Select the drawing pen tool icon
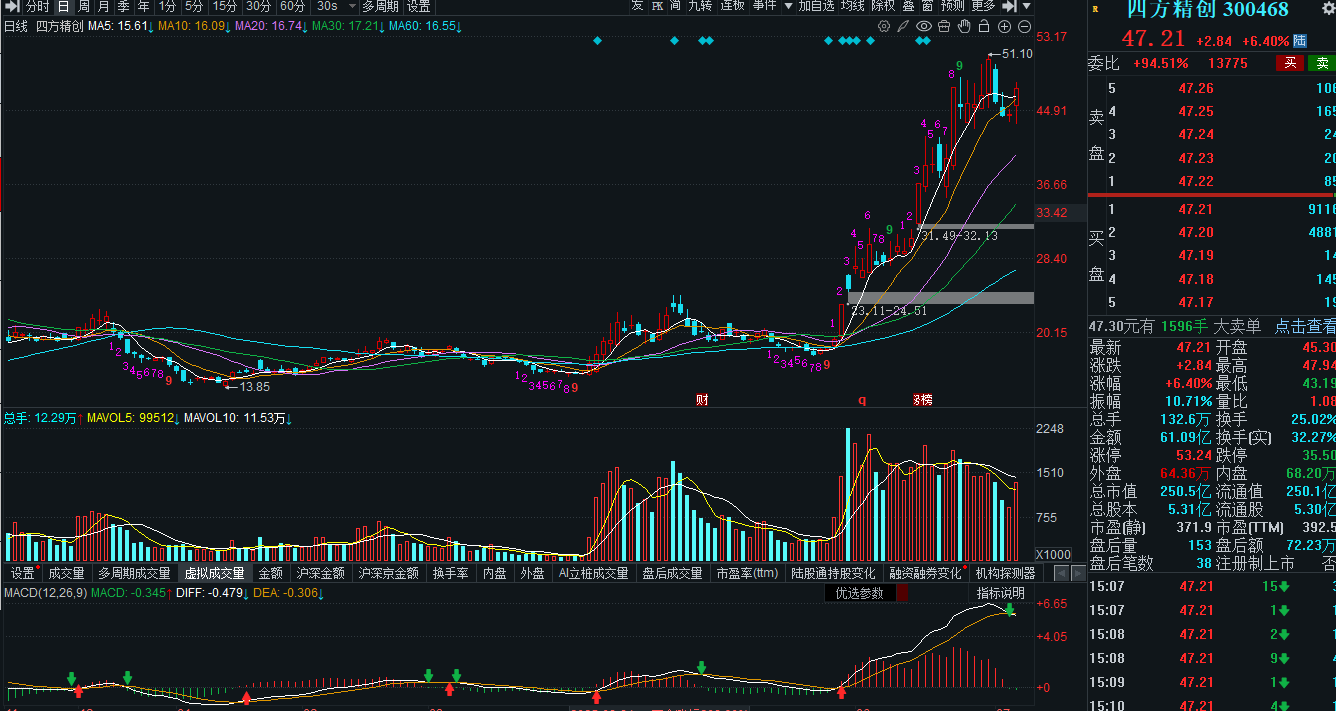The height and width of the screenshot is (711, 1336). (904, 26)
